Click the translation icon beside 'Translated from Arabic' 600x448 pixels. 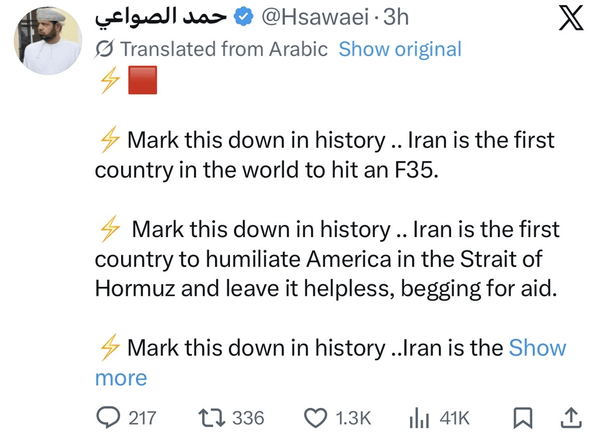pyautogui.click(x=105, y=50)
